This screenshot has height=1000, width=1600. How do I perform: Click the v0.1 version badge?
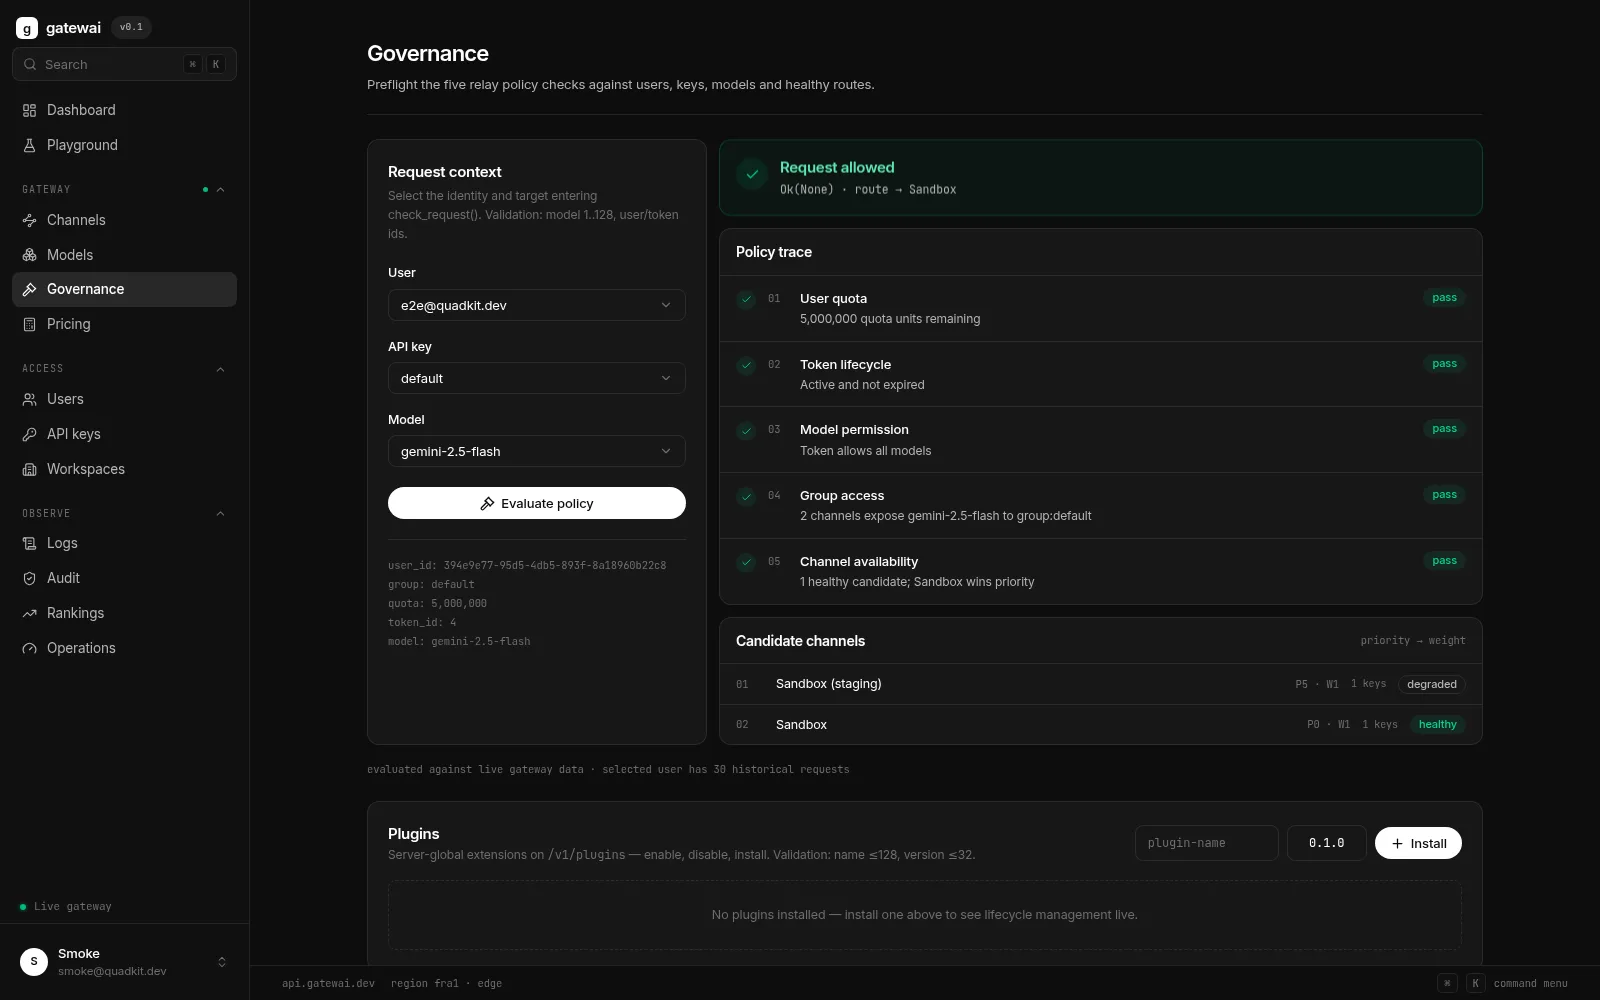pyautogui.click(x=131, y=27)
